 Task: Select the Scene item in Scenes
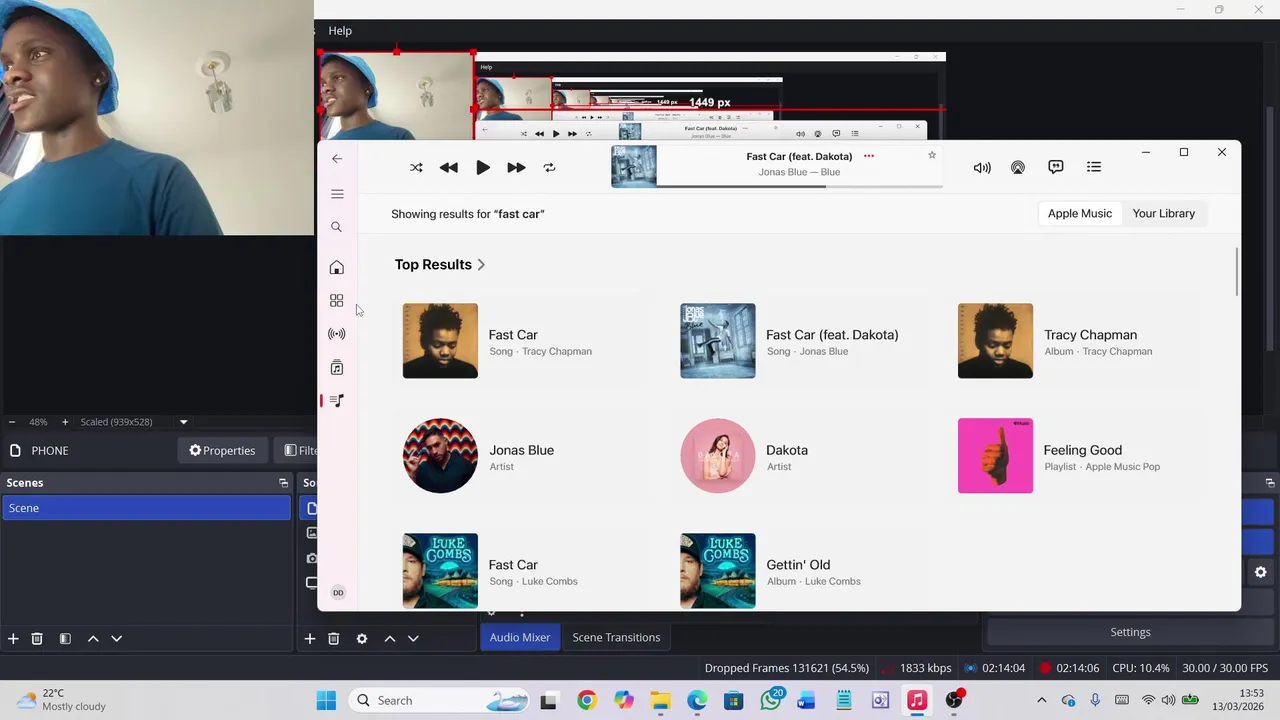pos(146,508)
